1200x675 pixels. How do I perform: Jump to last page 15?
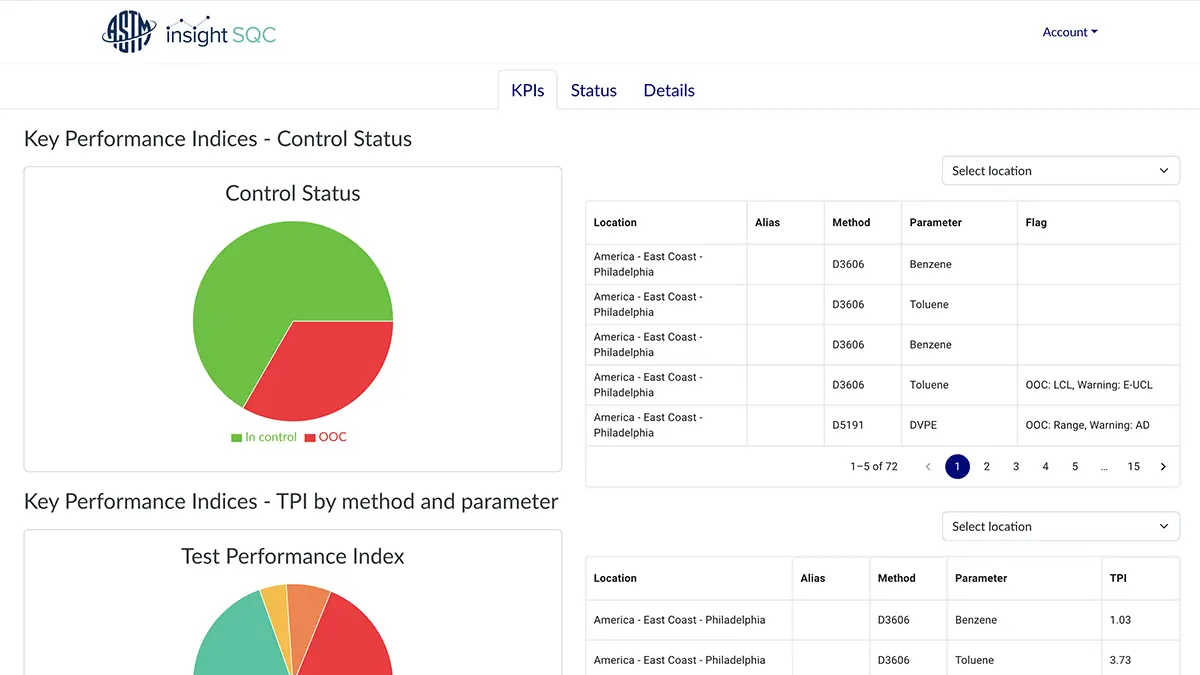point(1134,467)
